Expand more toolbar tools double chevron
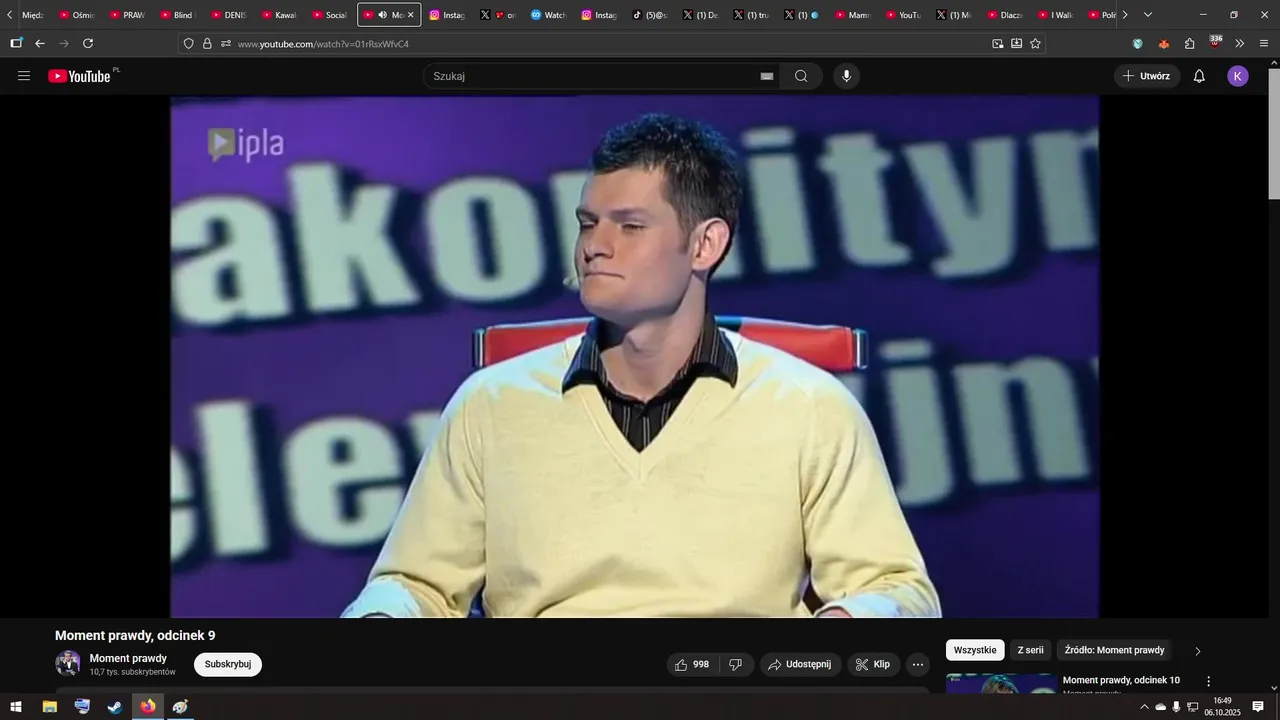 pos(1240,44)
